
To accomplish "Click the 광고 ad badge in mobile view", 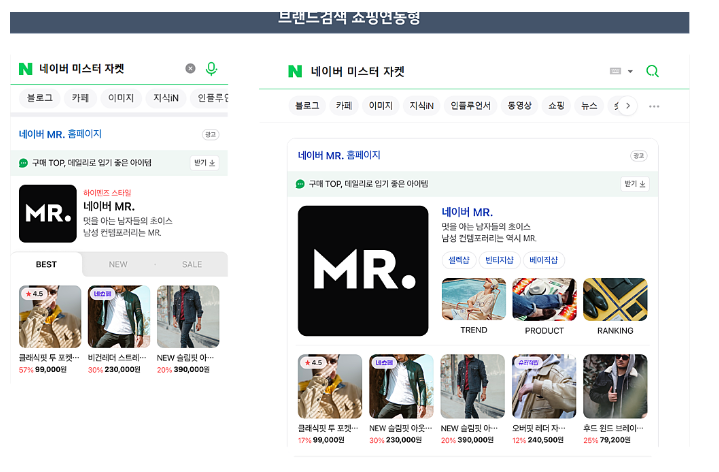I will (x=210, y=134).
